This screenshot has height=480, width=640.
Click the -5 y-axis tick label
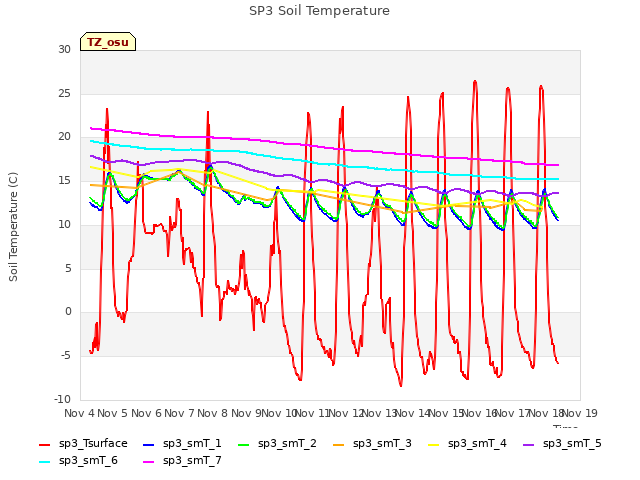point(66,356)
